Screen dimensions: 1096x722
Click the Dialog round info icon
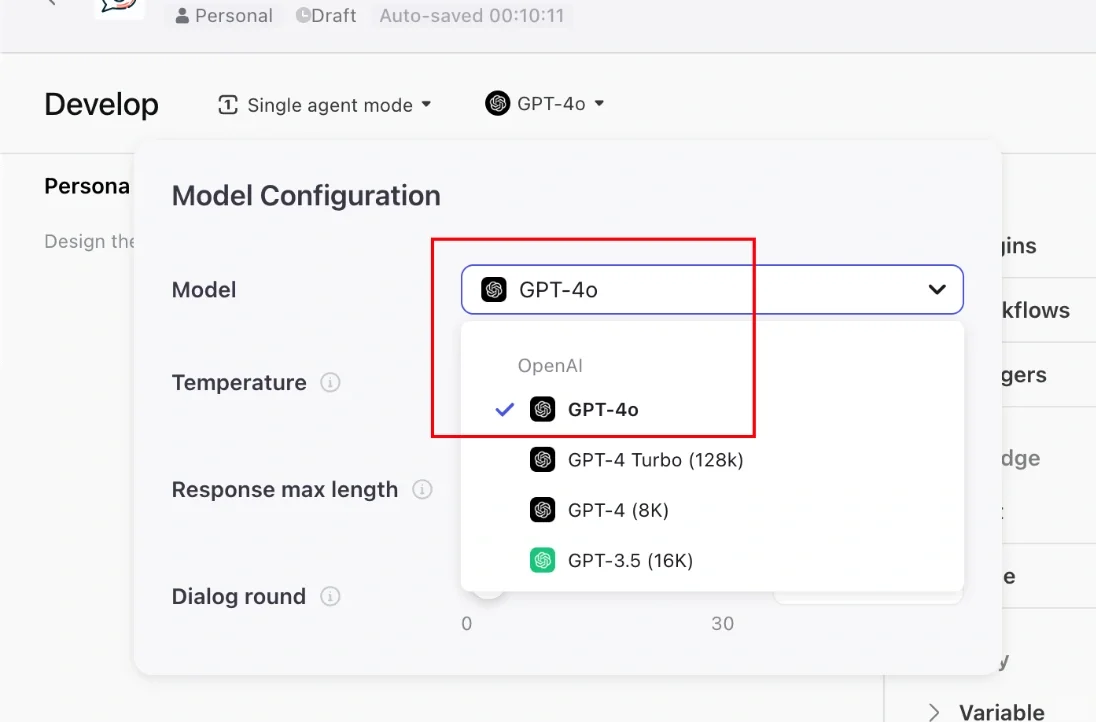tap(330, 596)
